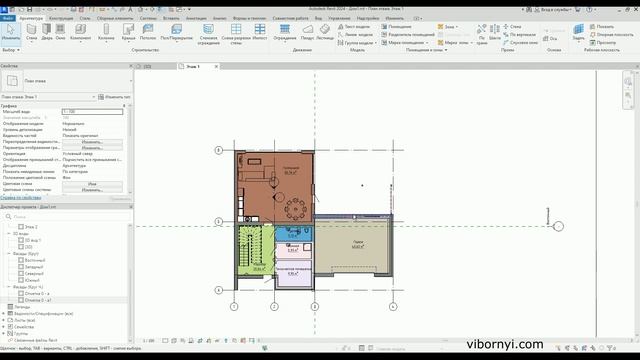The width and height of the screenshot is (640, 360).
Task: Switch to the Конструкция ribbon tab
Action: tap(61, 18)
